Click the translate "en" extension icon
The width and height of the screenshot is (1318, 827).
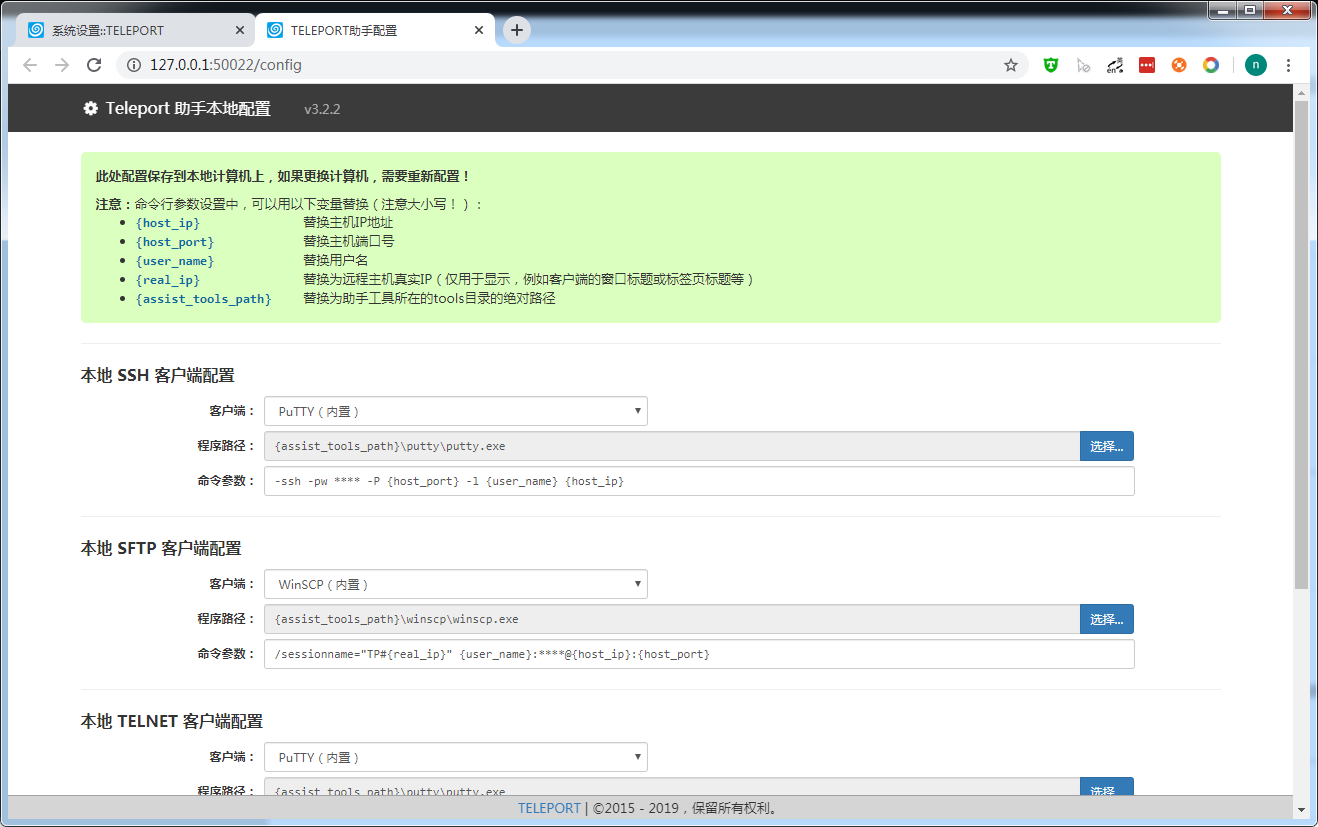click(1115, 65)
